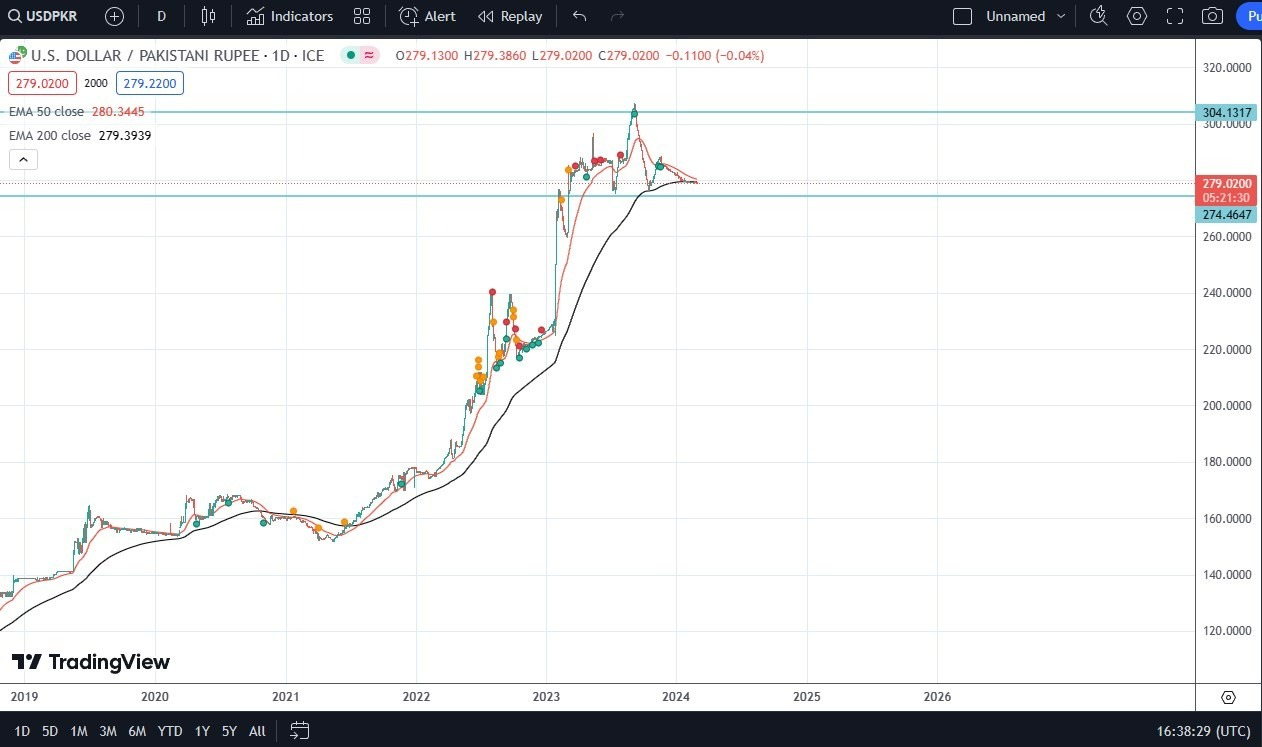Open the Go to date calendar icon
The width and height of the screenshot is (1262, 747).
299,731
